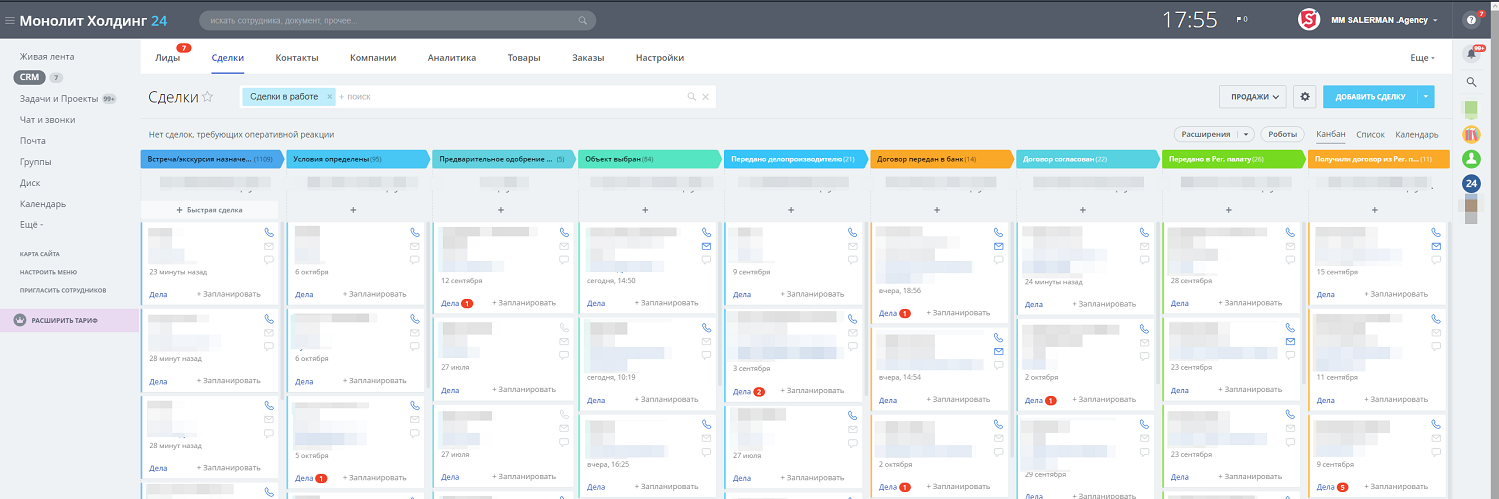Image resolution: width=1499 pixels, height=499 pixels.
Task: Open the Настройки tab
Action: 660,58
